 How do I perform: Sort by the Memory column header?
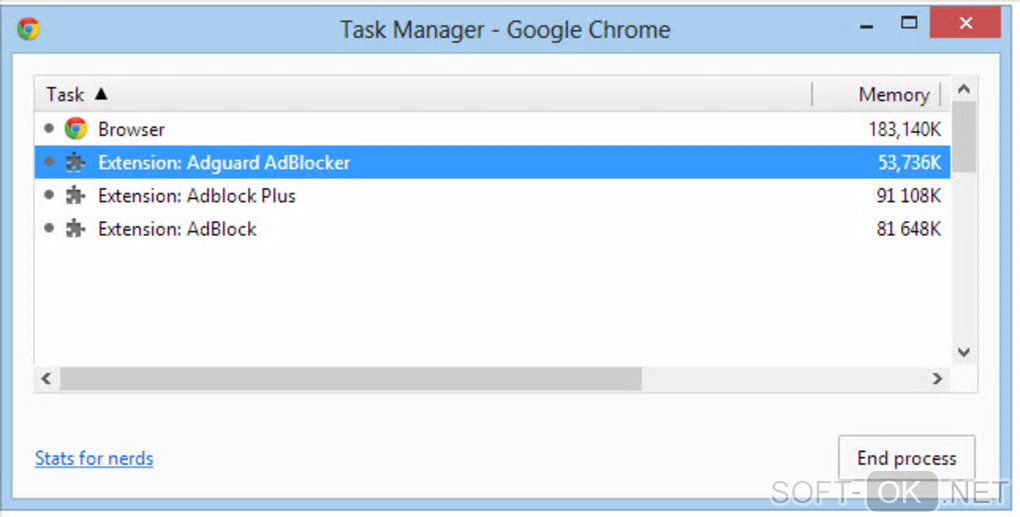[x=893, y=94]
